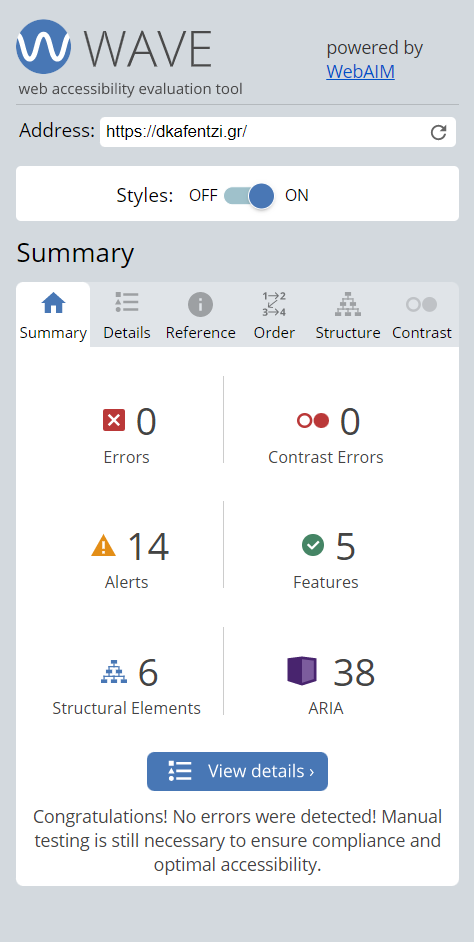
Task: Click the Contrast Errors circles icon
Action: (313, 420)
